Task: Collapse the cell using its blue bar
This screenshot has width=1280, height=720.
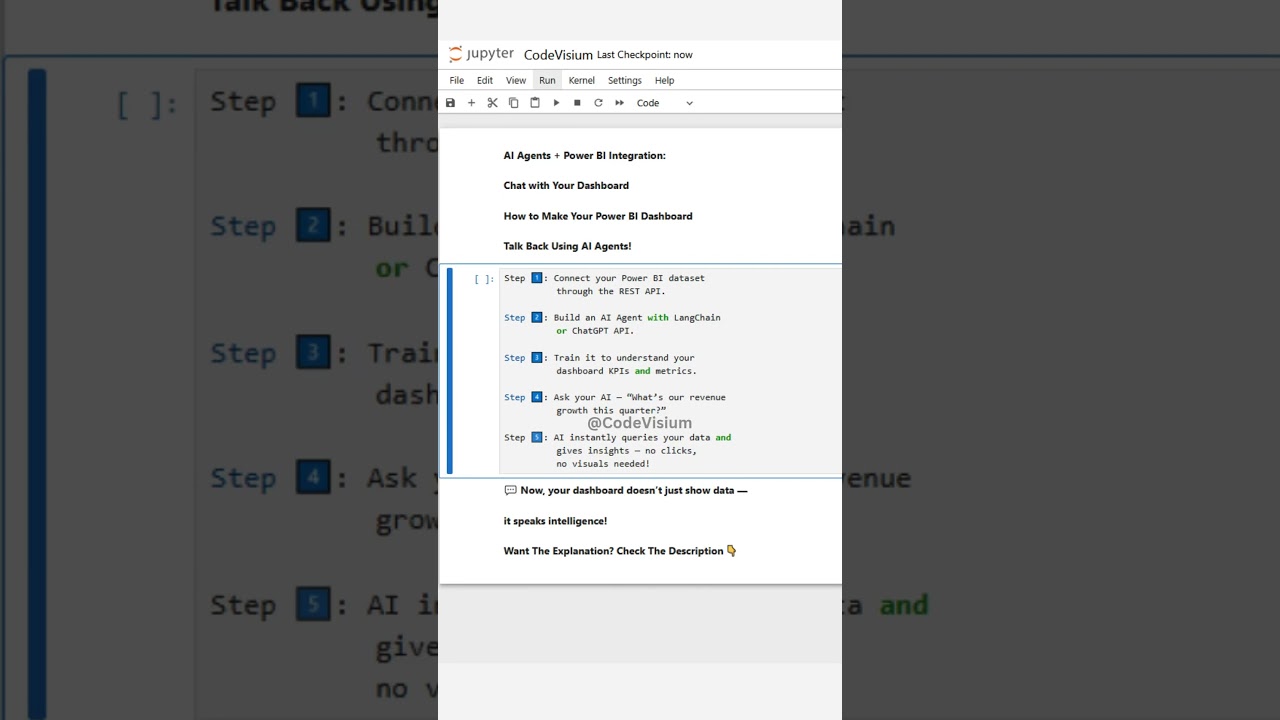Action: (449, 371)
